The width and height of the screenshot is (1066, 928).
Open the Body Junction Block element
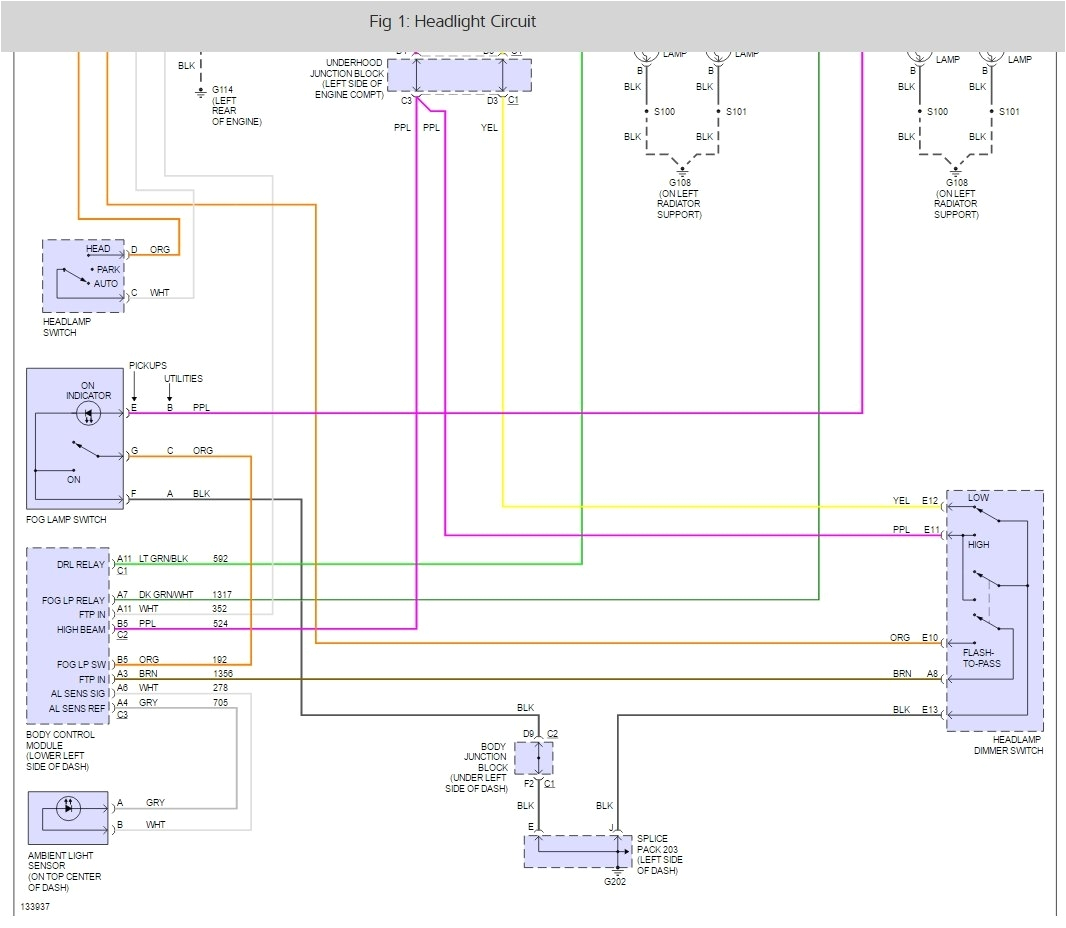(x=535, y=759)
